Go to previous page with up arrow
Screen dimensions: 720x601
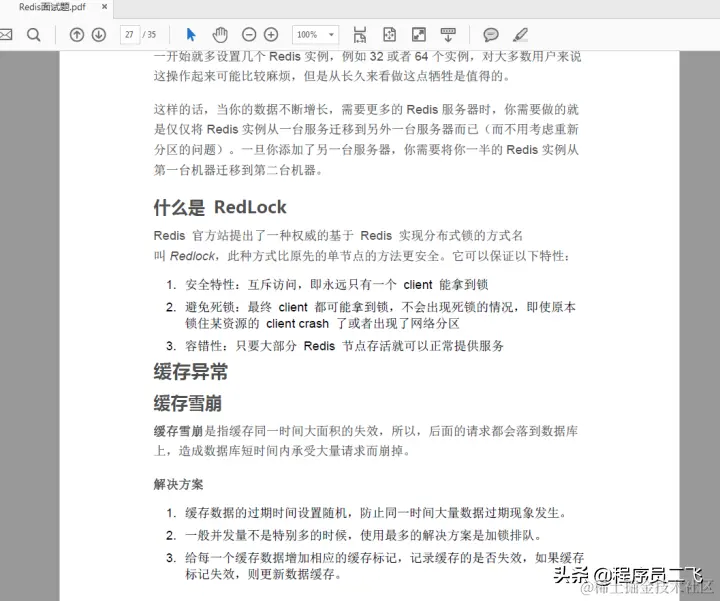click(x=77, y=34)
